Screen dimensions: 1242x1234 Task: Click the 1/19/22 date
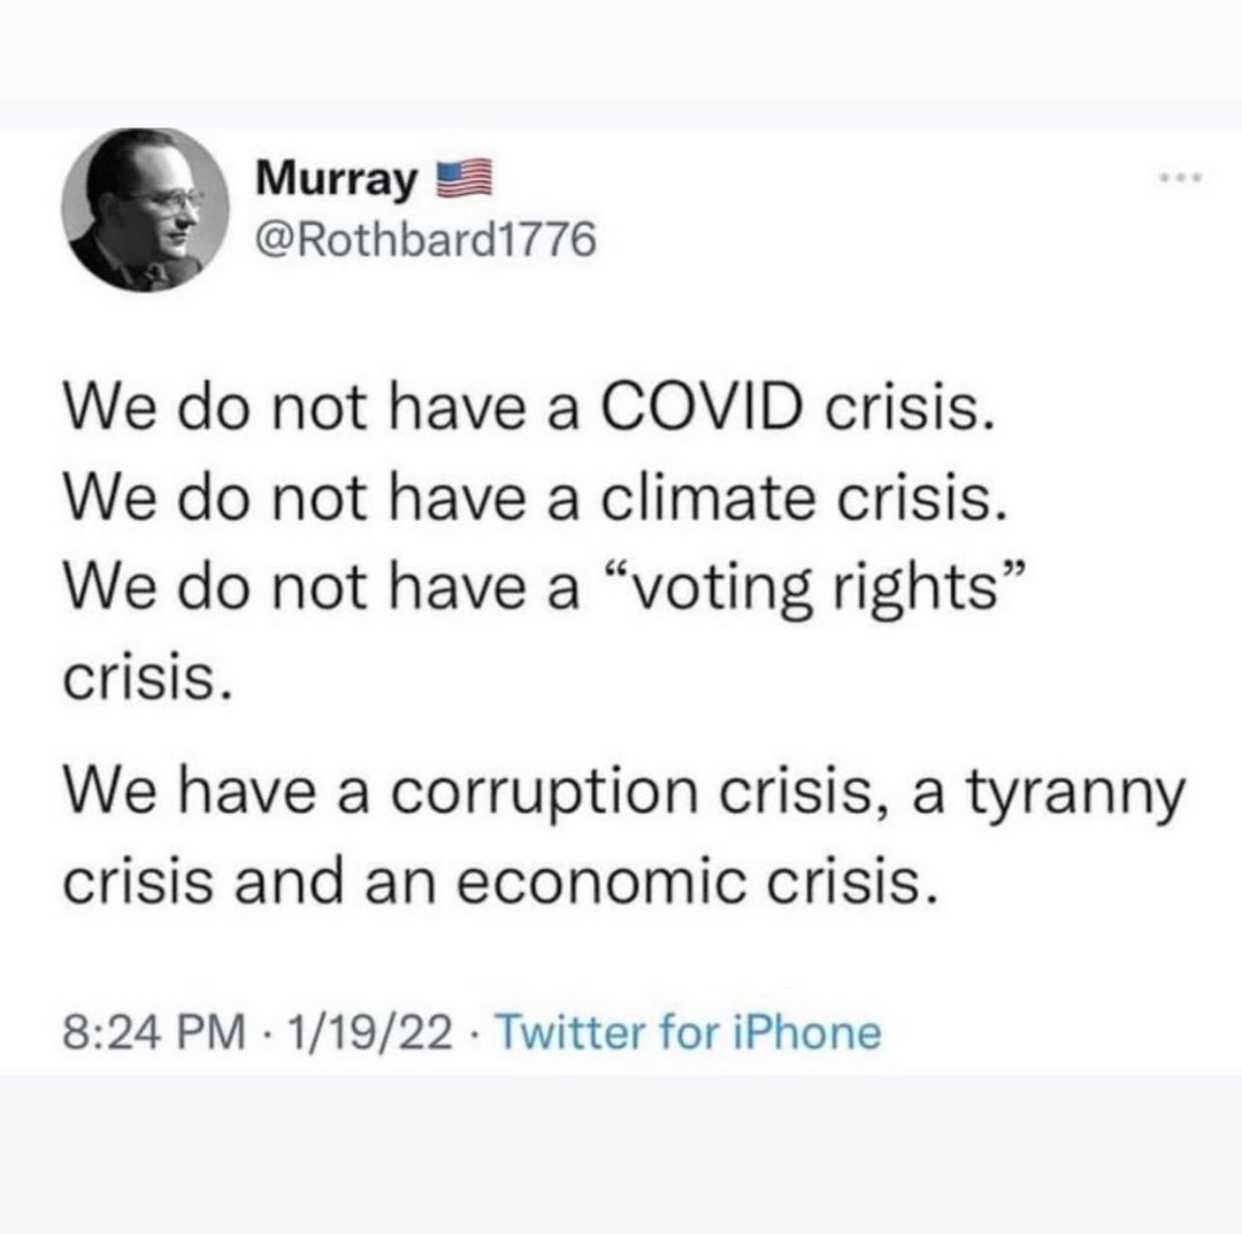[370, 1032]
